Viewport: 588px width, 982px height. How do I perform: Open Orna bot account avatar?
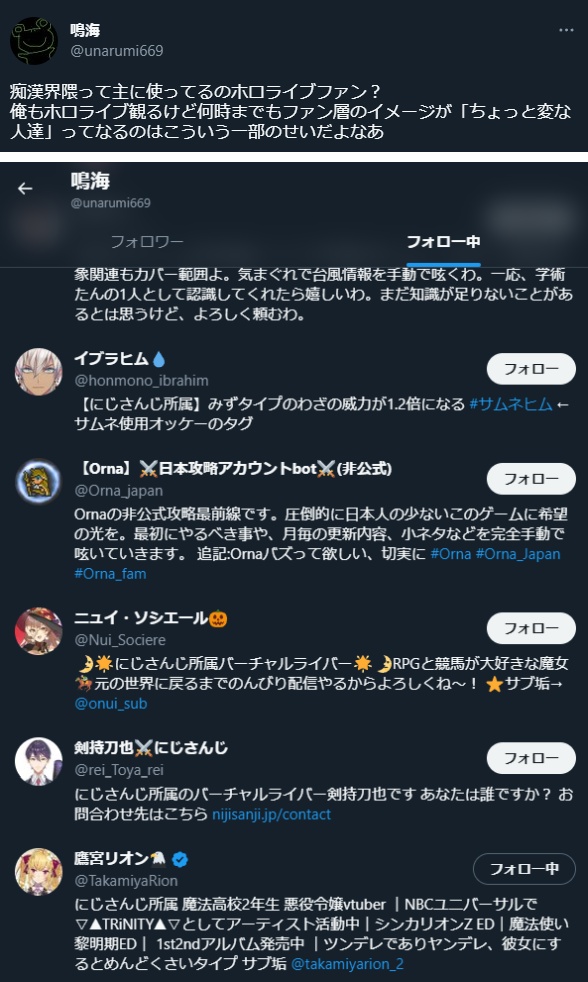[x=39, y=482]
